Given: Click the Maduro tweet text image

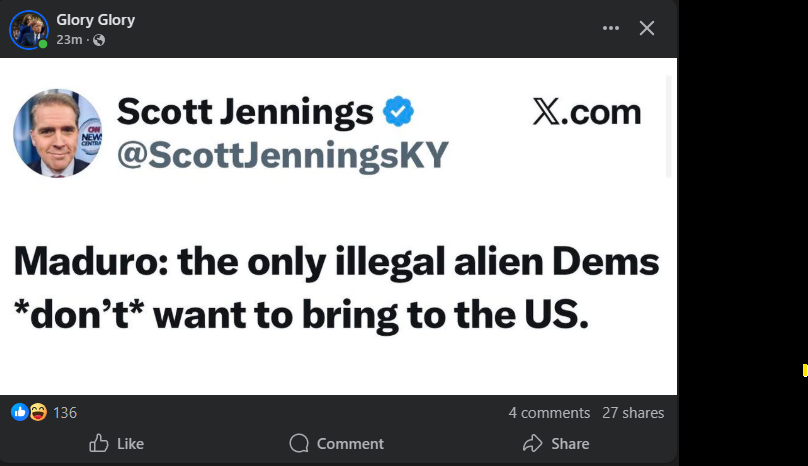Looking at the screenshot, I should 336,288.
